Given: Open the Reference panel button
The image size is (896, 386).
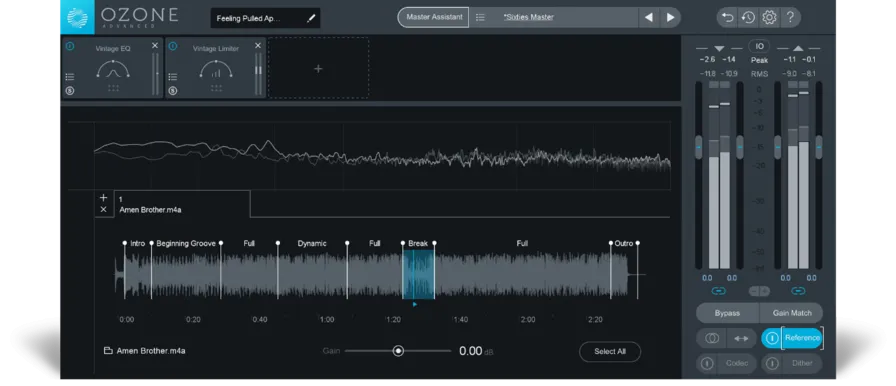Looking at the screenshot, I should [802, 338].
